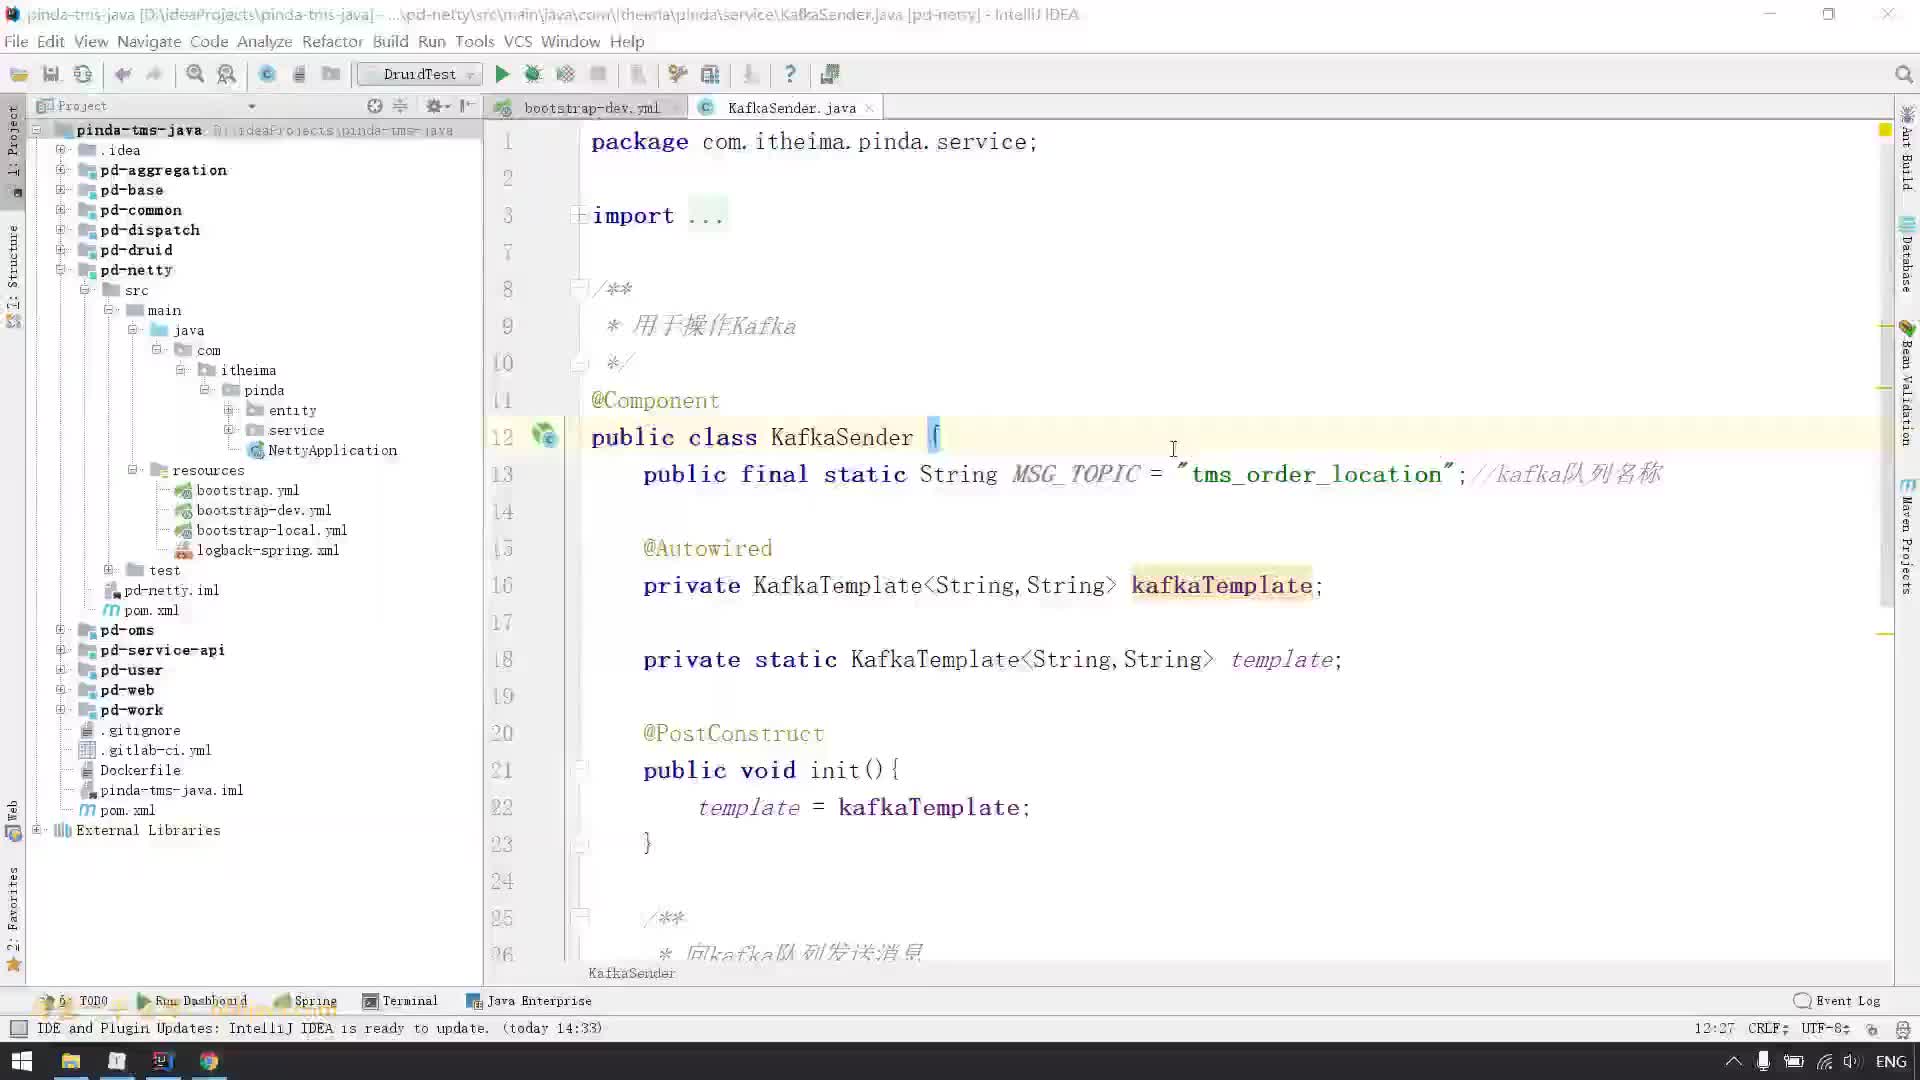
Task: Click Spring gutter icon on line 12
Action: (544, 435)
